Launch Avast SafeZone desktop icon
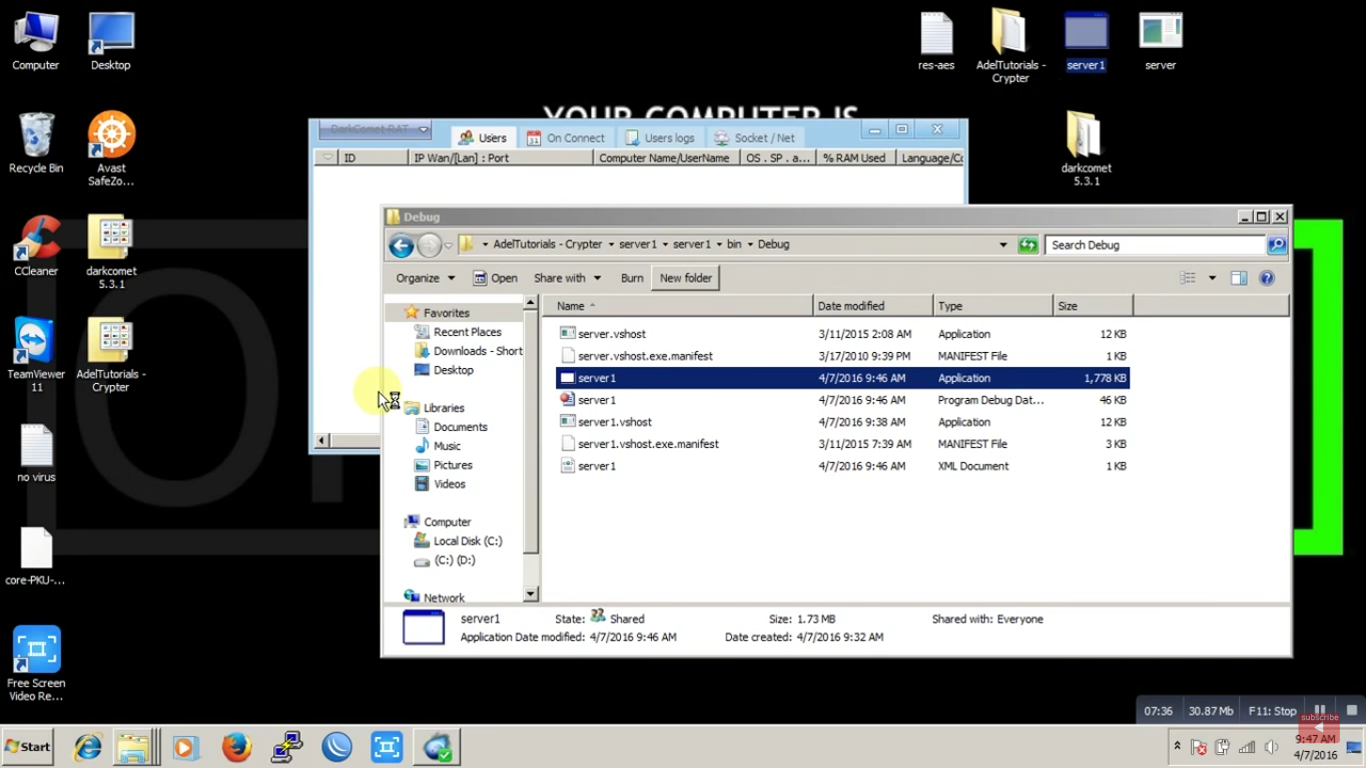 point(111,148)
